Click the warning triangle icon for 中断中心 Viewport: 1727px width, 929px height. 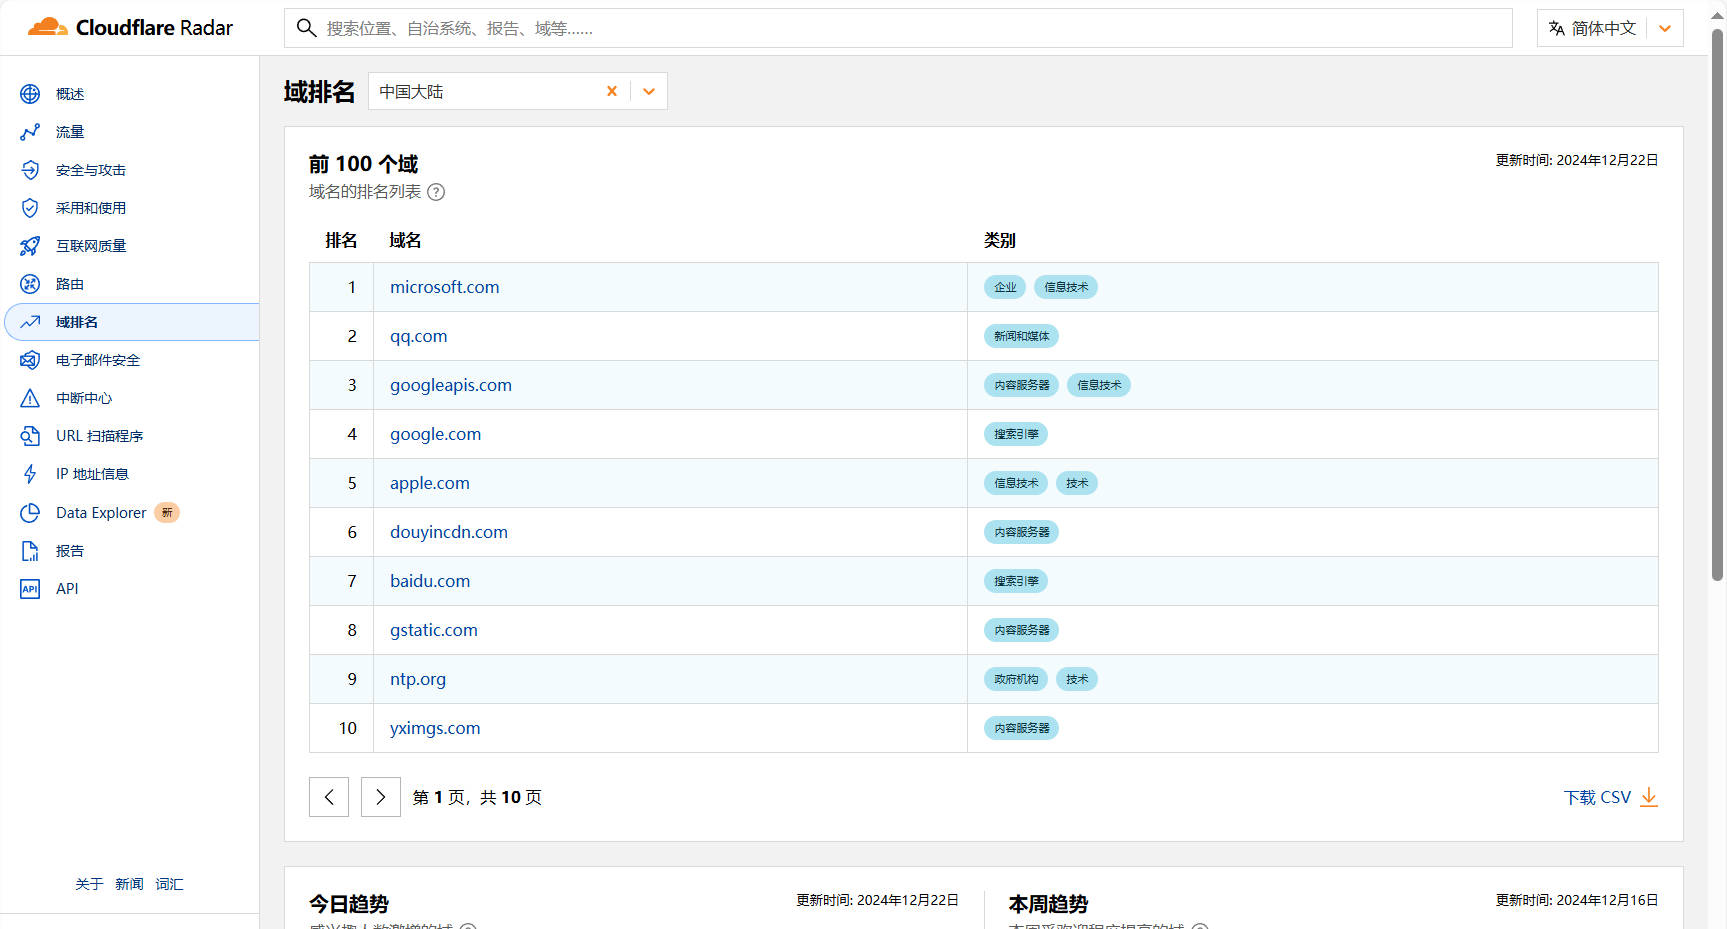[30, 398]
